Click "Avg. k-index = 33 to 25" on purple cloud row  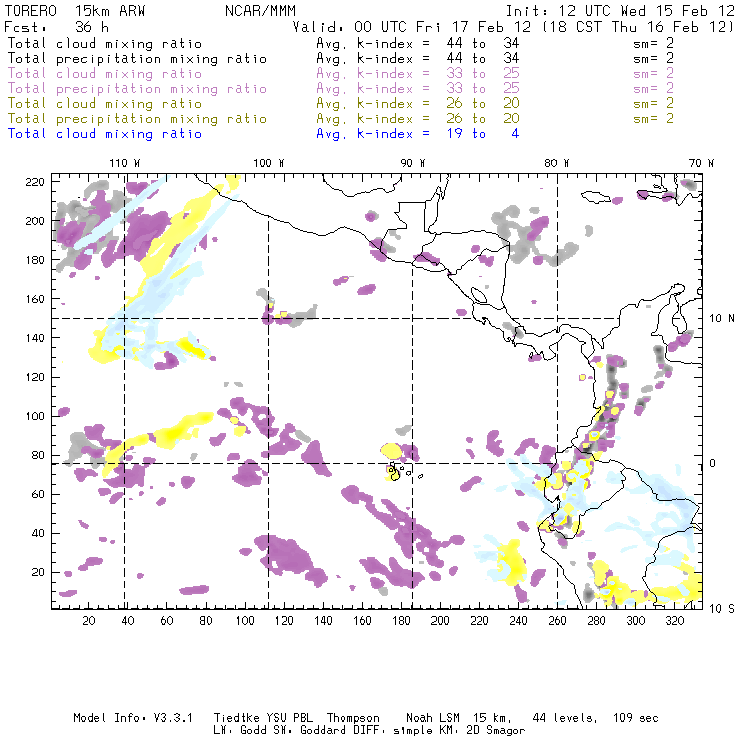(418, 74)
